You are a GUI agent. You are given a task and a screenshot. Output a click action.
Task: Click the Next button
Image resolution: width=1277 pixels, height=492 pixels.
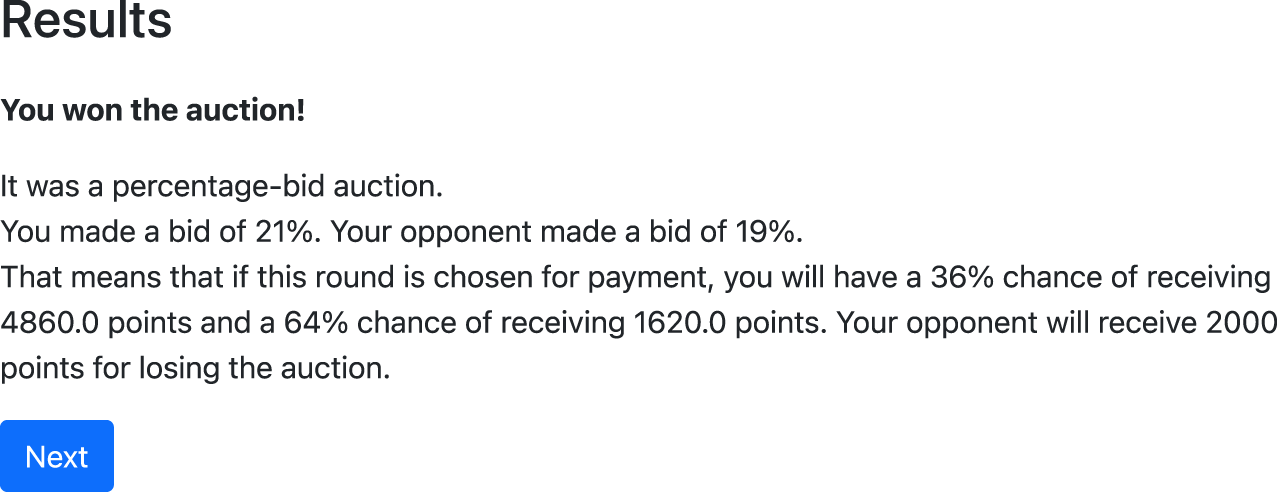[x=57, y=456]
